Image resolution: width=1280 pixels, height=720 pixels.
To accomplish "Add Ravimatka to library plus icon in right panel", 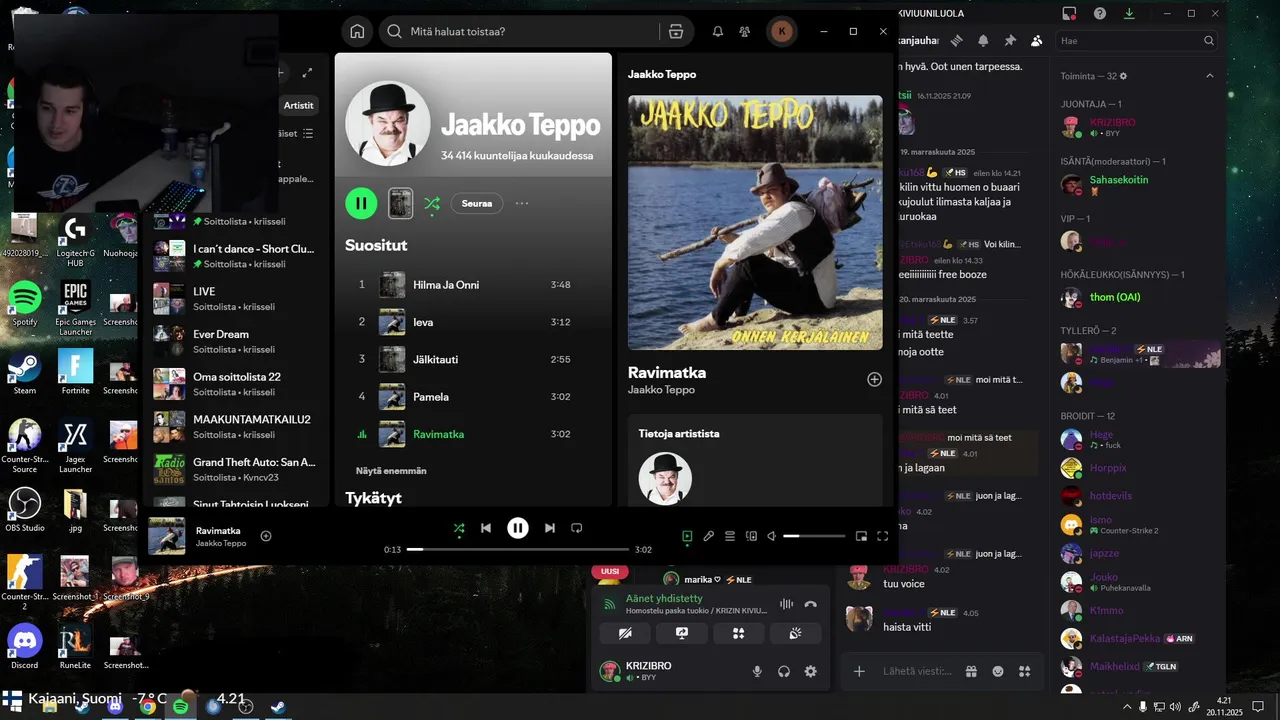I will (874, 379).
